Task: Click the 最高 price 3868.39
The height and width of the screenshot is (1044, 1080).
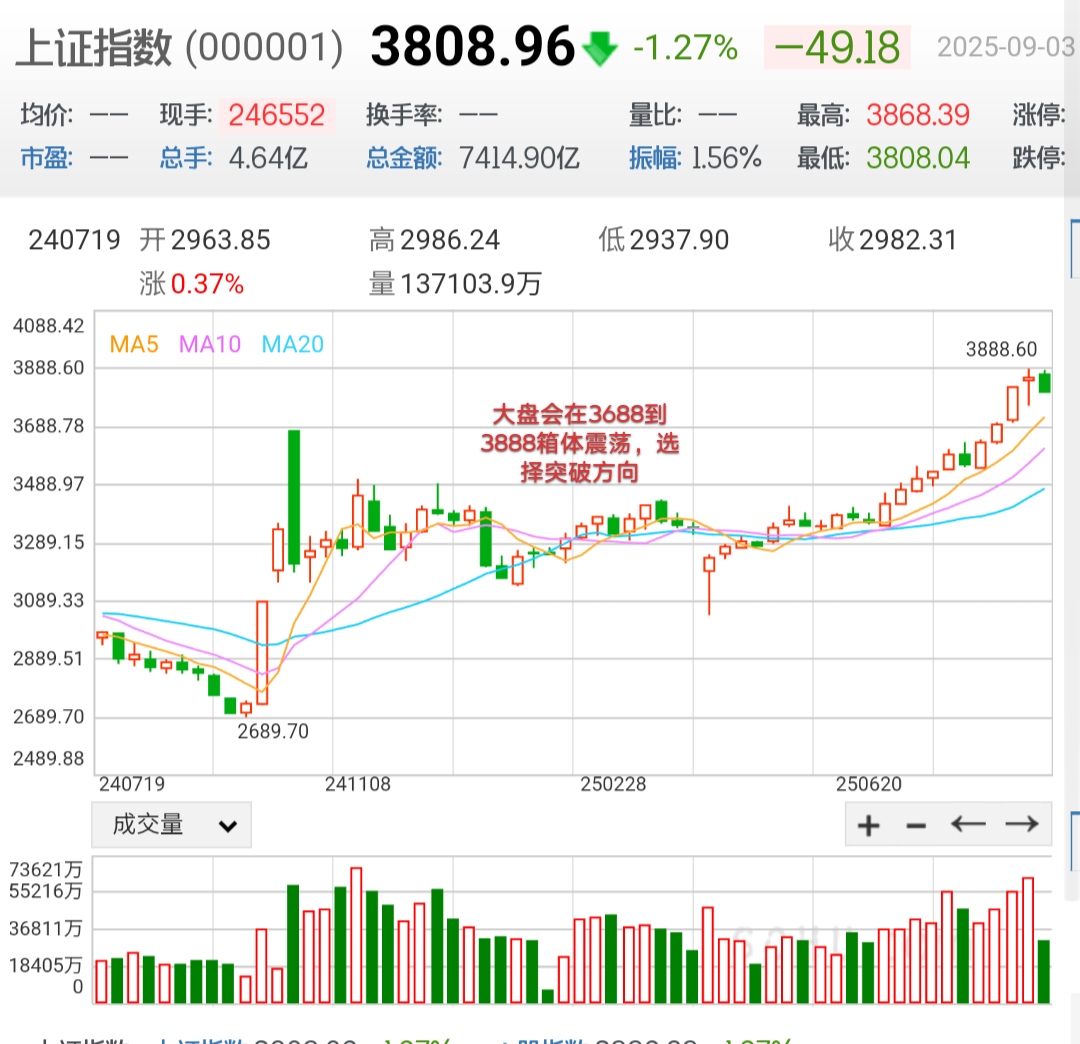Action: 917,115
